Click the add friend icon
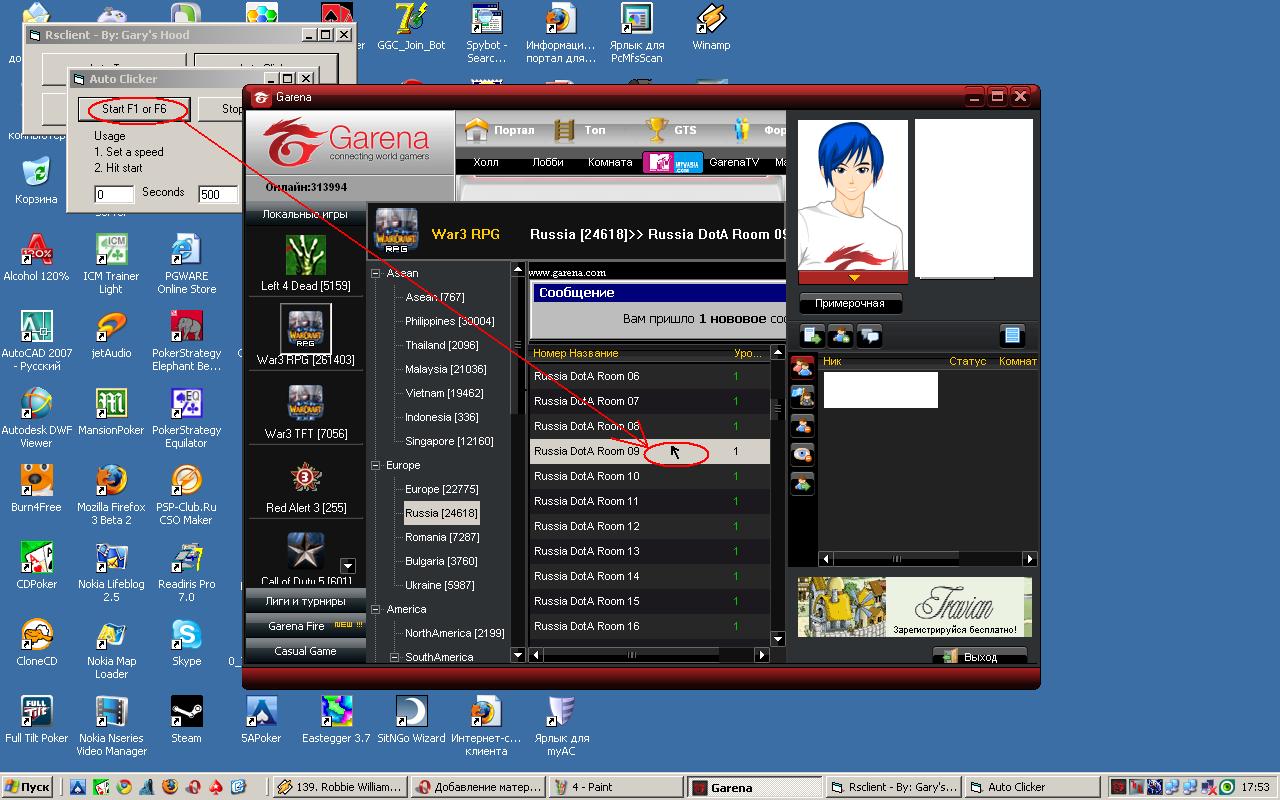The image size is (1280, 800). coord(840,336)
